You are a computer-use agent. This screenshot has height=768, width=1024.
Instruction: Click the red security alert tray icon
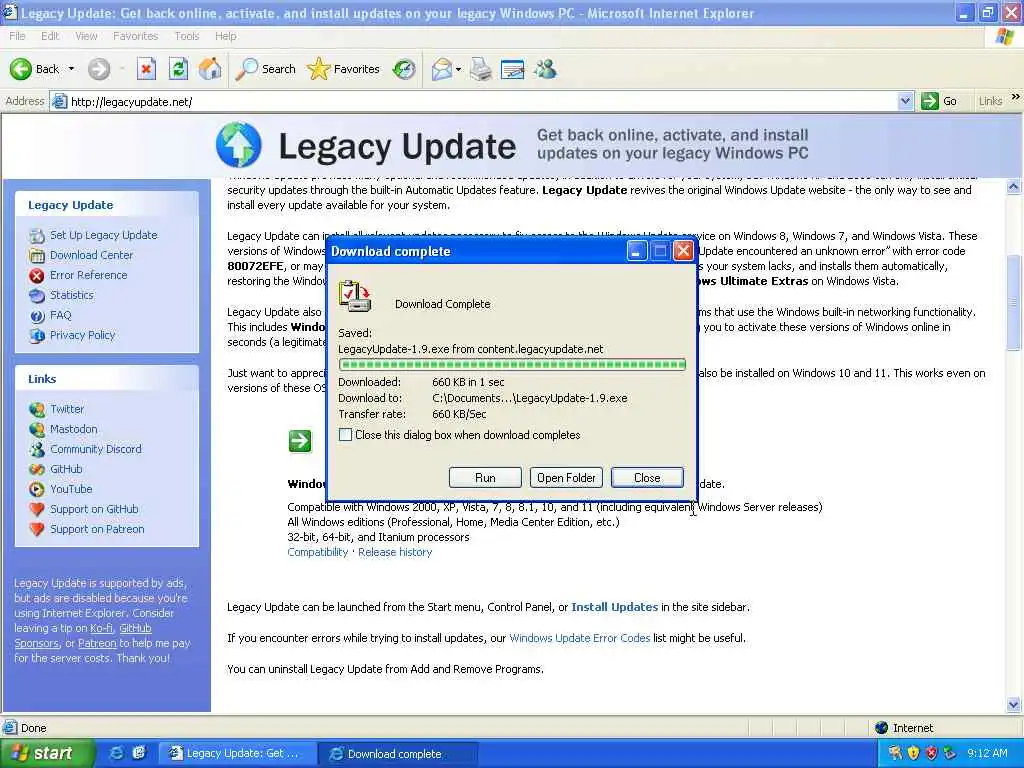(x=931, y=753)
